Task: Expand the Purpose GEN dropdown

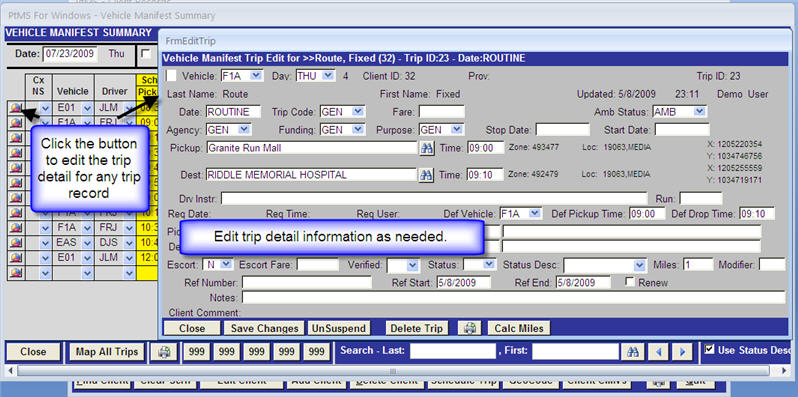Action: click(457, 130)
